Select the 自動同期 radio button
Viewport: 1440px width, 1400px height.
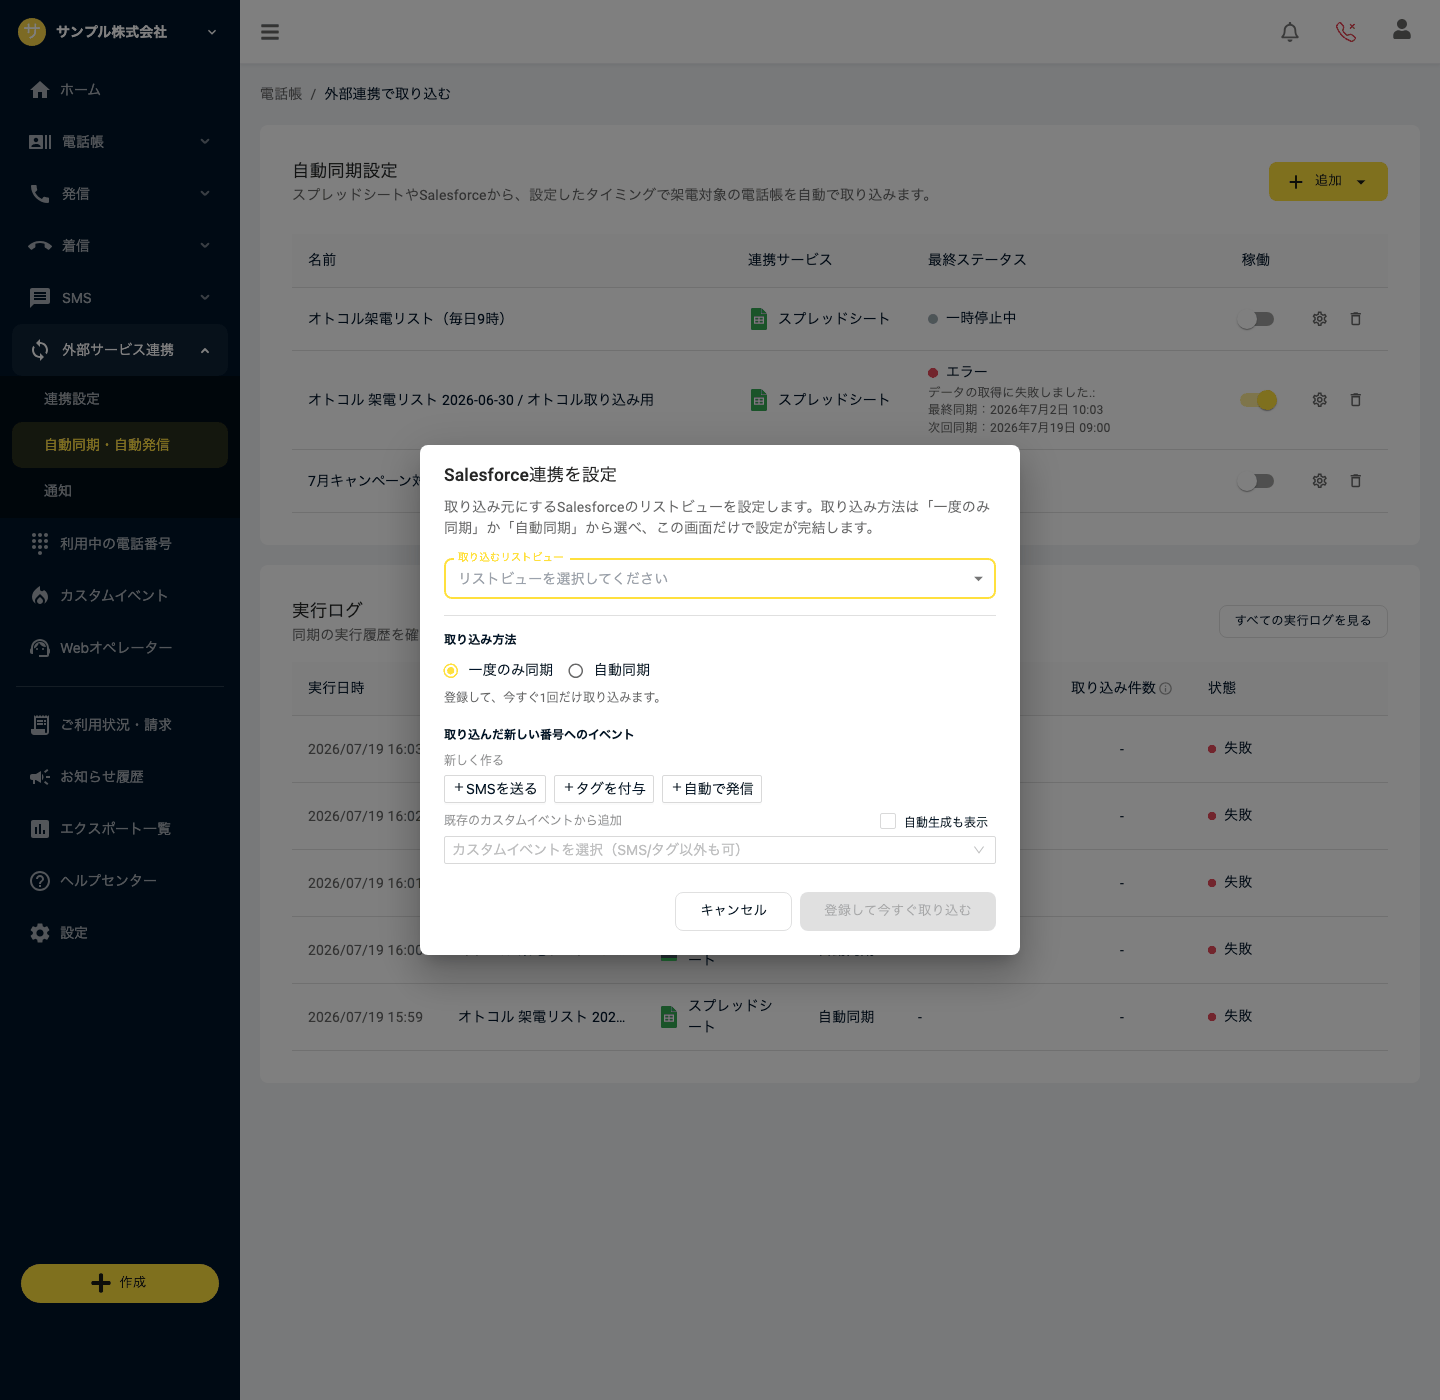coord(576,671)
